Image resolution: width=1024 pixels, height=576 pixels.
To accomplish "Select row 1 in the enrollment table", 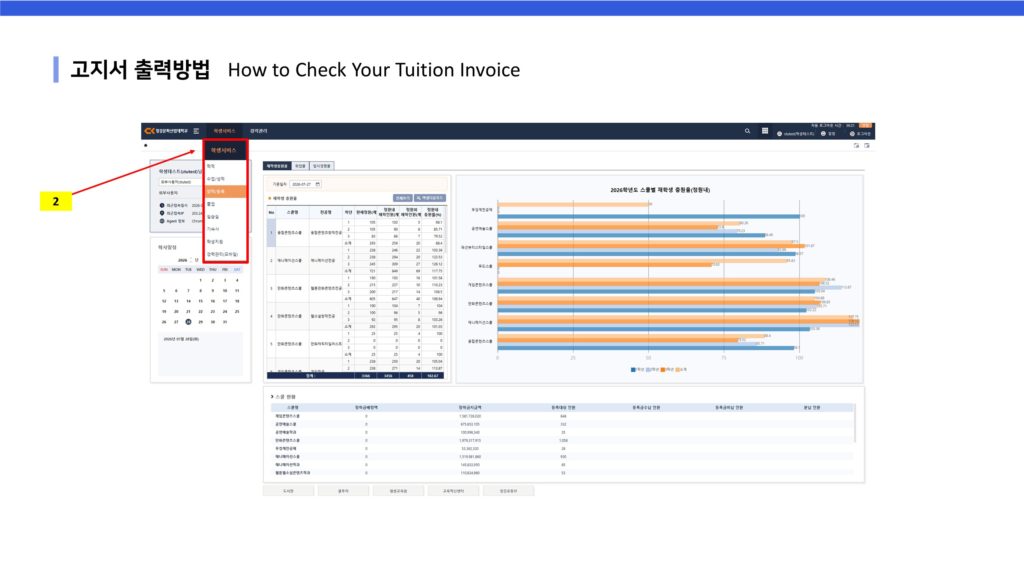I will 272,232.
